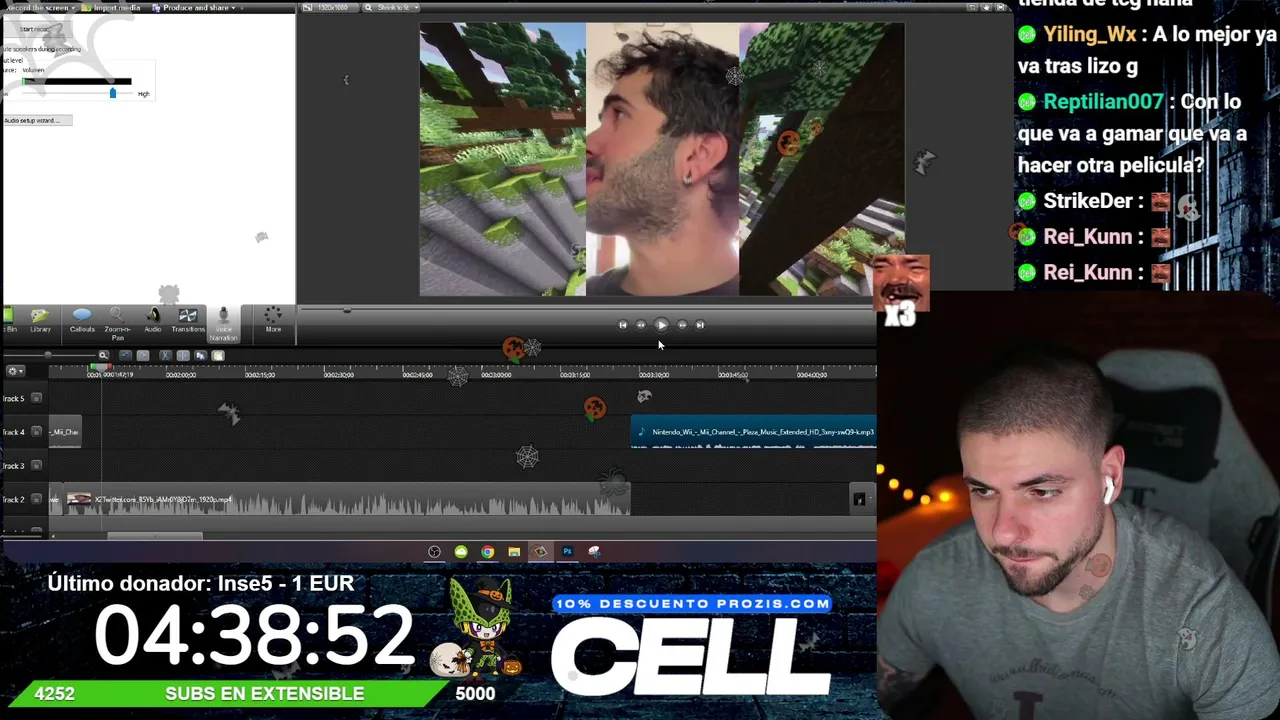Viewport: 1280px width, 720px height.
Task: Select the Mii_Chan clip on Track 4
Action: (65, 432)
